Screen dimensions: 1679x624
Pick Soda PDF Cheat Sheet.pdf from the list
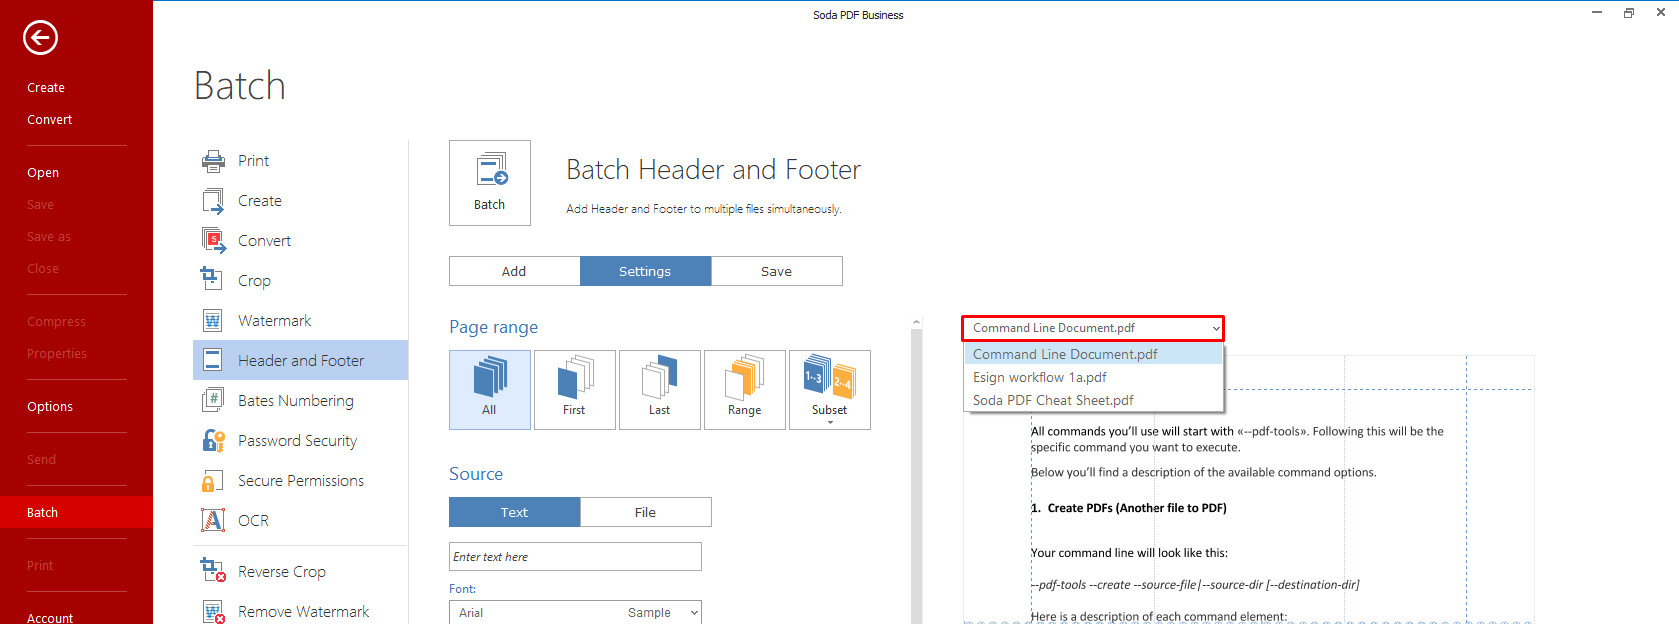[1093, 400]
